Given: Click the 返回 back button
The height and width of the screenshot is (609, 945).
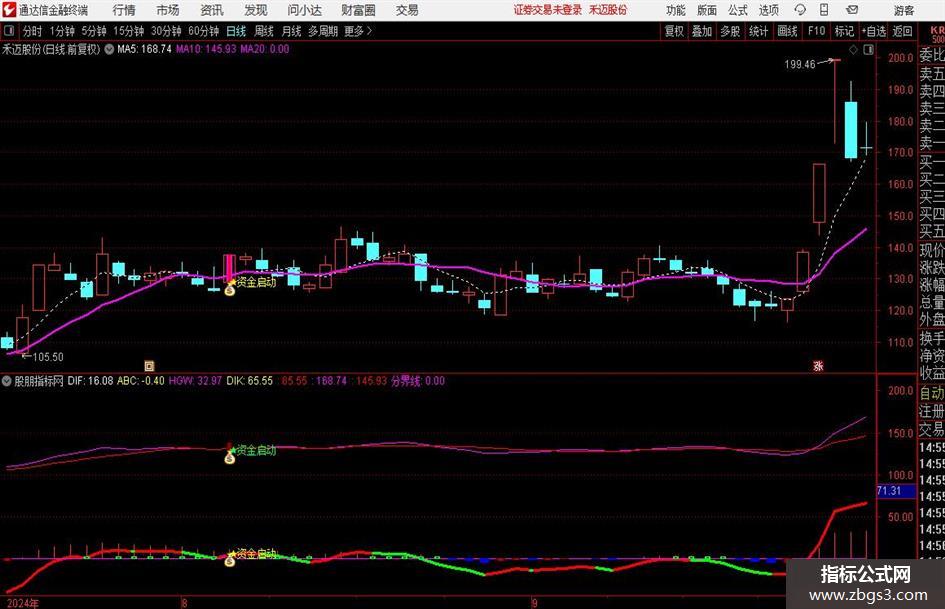Looking at the screenshot, I should pyautogui.click(x=902, y=31).
